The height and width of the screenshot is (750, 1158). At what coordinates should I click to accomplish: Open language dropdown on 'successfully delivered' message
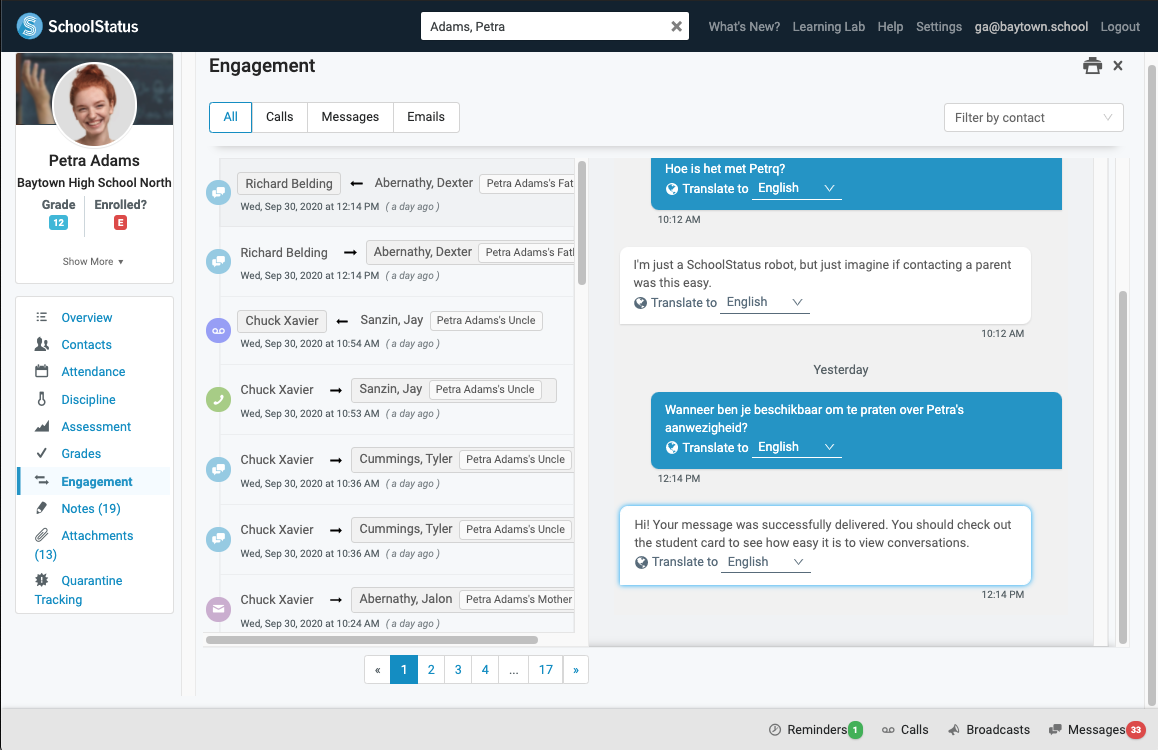[766, 562]
